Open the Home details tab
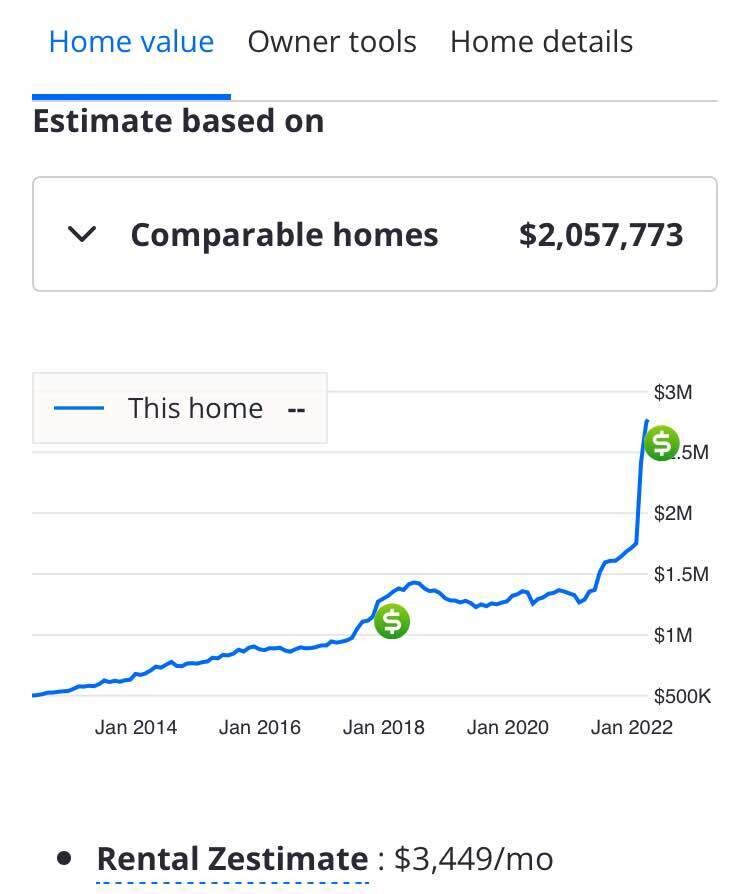The image size is (750, 894). [x=541, y=42]
